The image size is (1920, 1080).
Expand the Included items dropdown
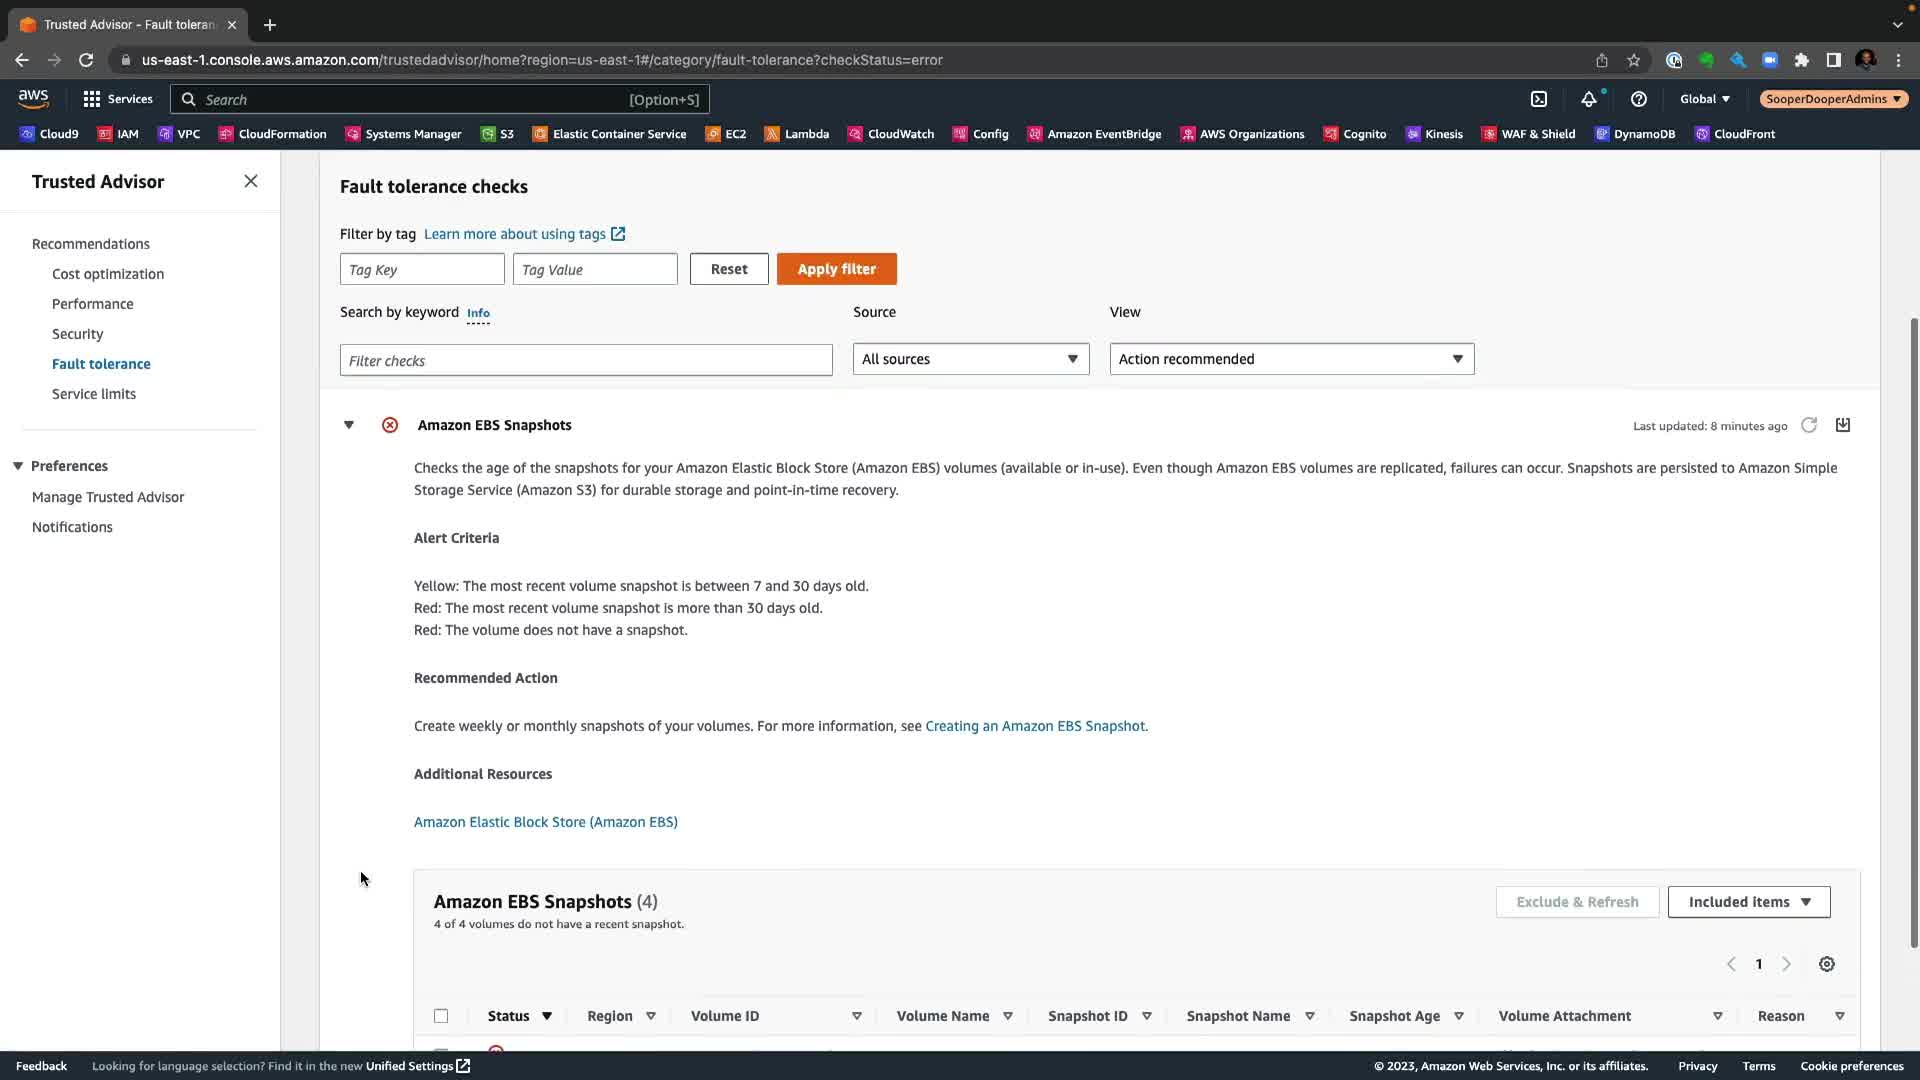click(x=1749, y=902)
